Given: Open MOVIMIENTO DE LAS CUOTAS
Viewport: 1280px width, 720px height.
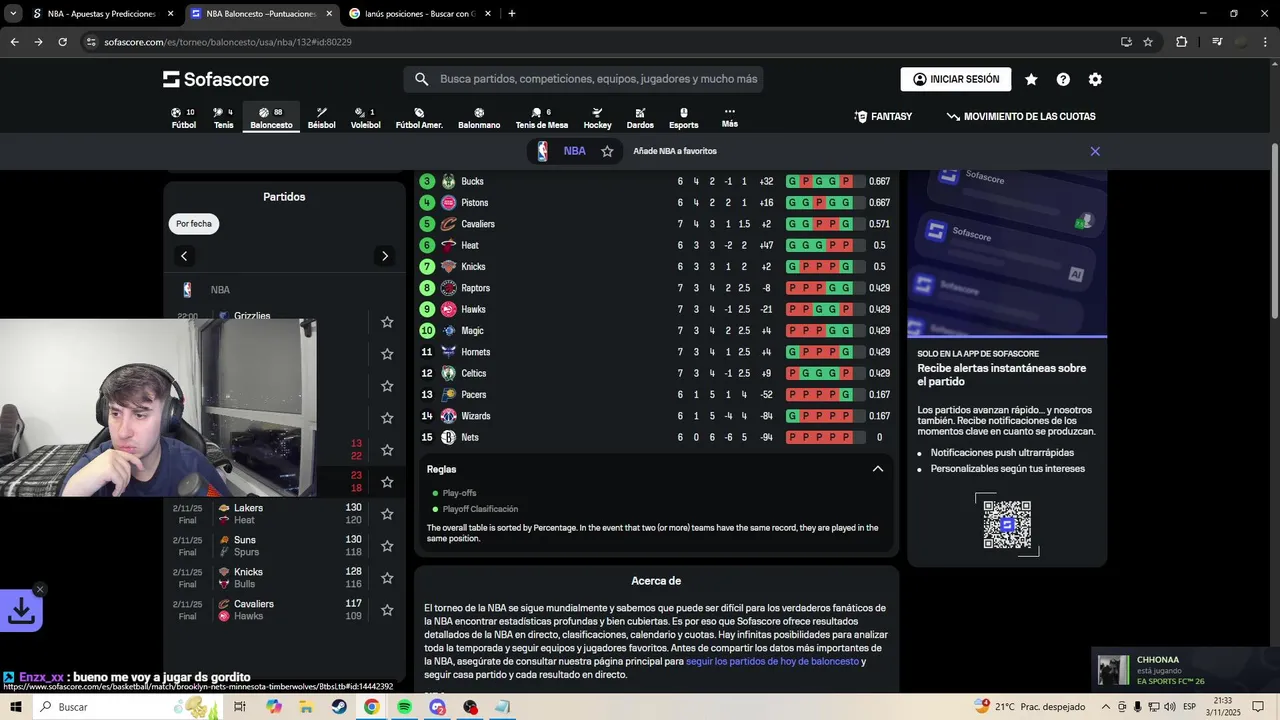Looking at the screenshot, I should tap(1021, 117).
